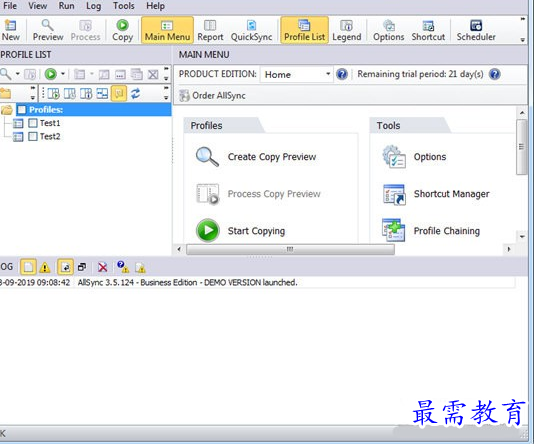The width and height of the screenshot is (534, 444).
Task: Click main menu vertical scrollbar down arrow
Action: click(522, 236)
